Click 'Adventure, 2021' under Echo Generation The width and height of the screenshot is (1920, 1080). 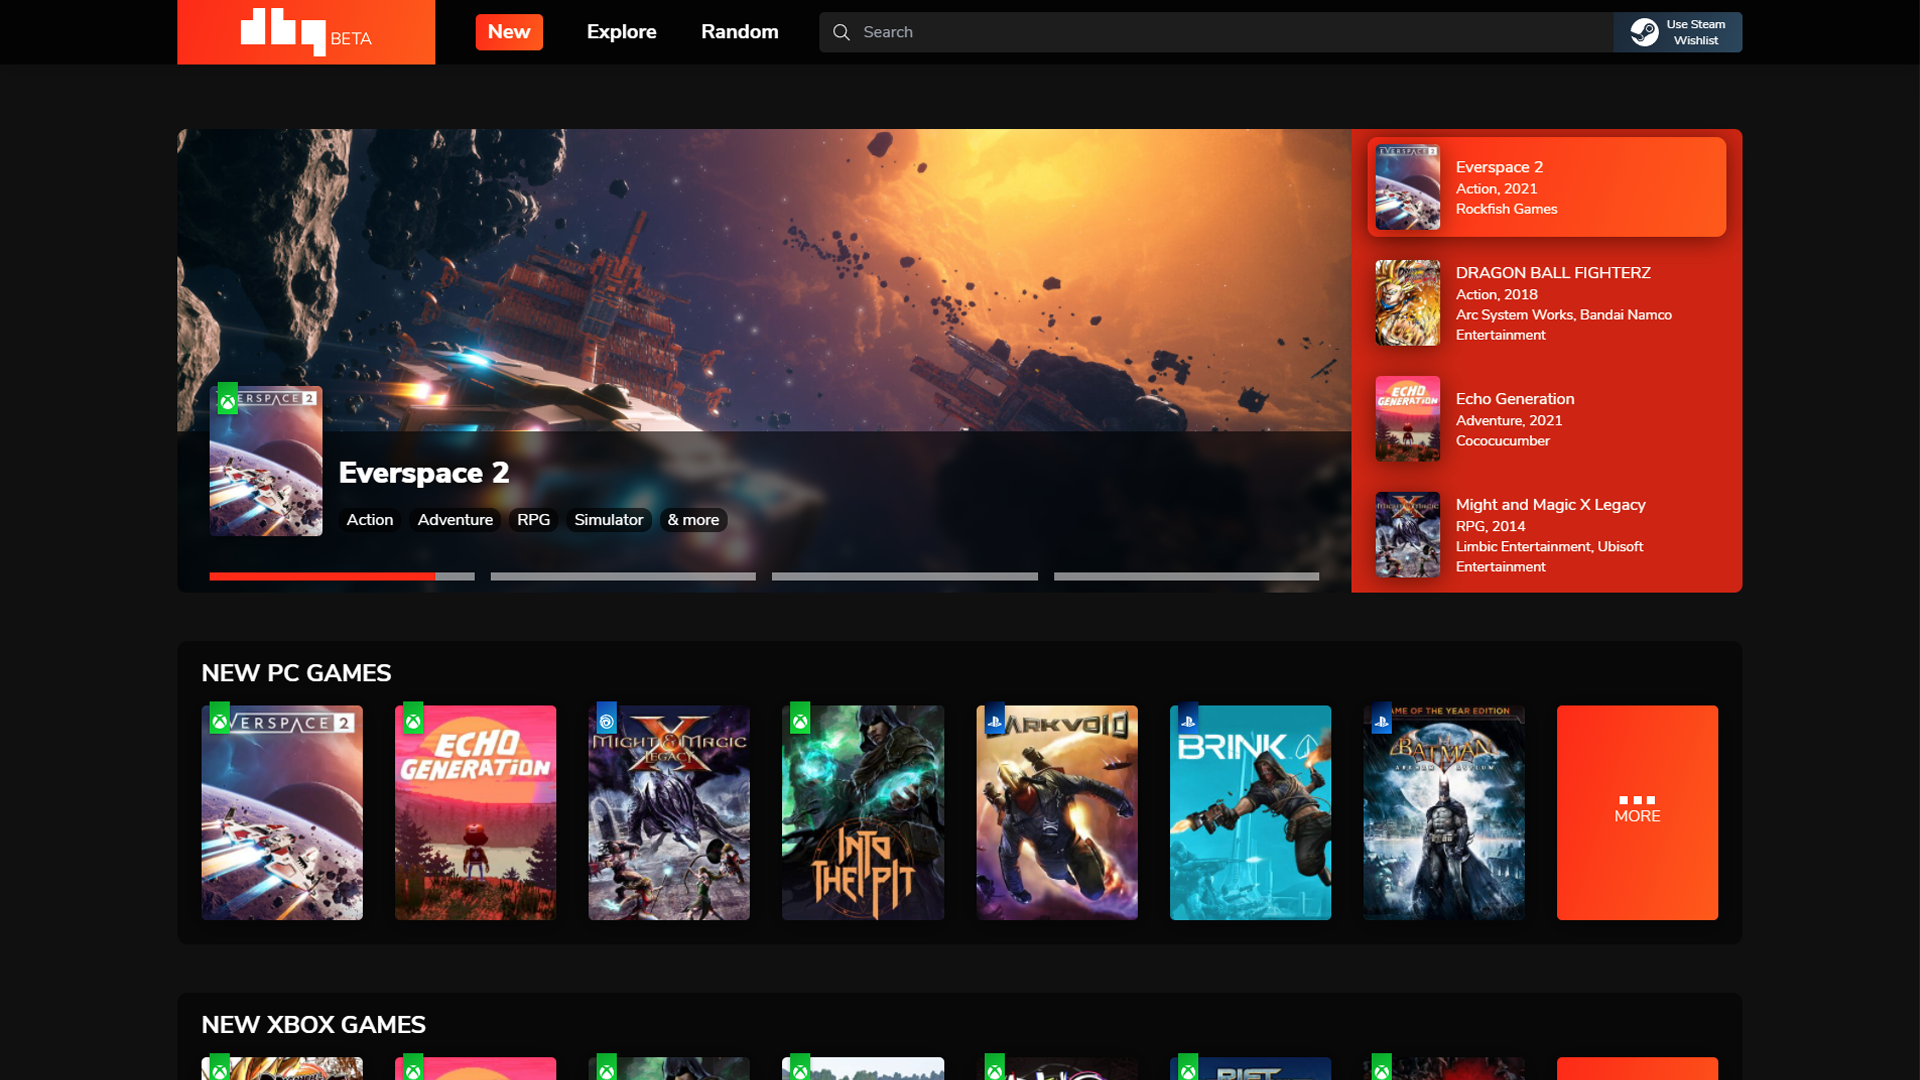[1508, 421]
